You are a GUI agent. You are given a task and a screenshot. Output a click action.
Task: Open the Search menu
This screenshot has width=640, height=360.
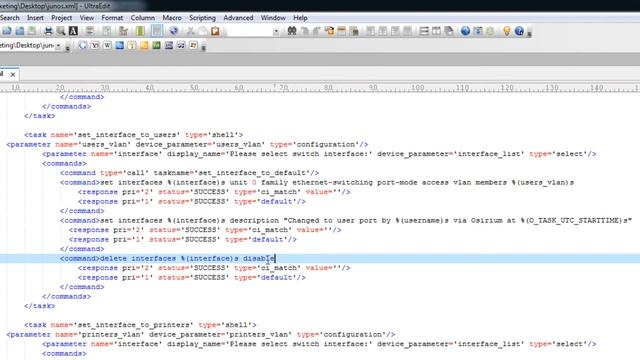[9, 18]
